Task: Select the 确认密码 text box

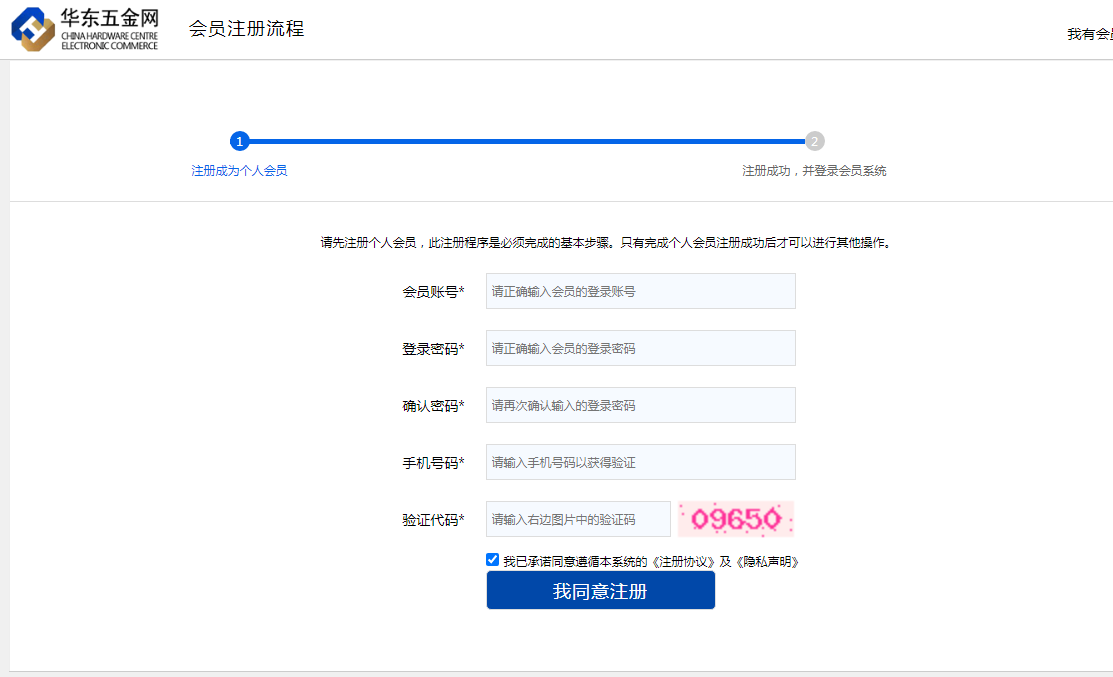Action: pyautogui.click(x=640, y=405)
